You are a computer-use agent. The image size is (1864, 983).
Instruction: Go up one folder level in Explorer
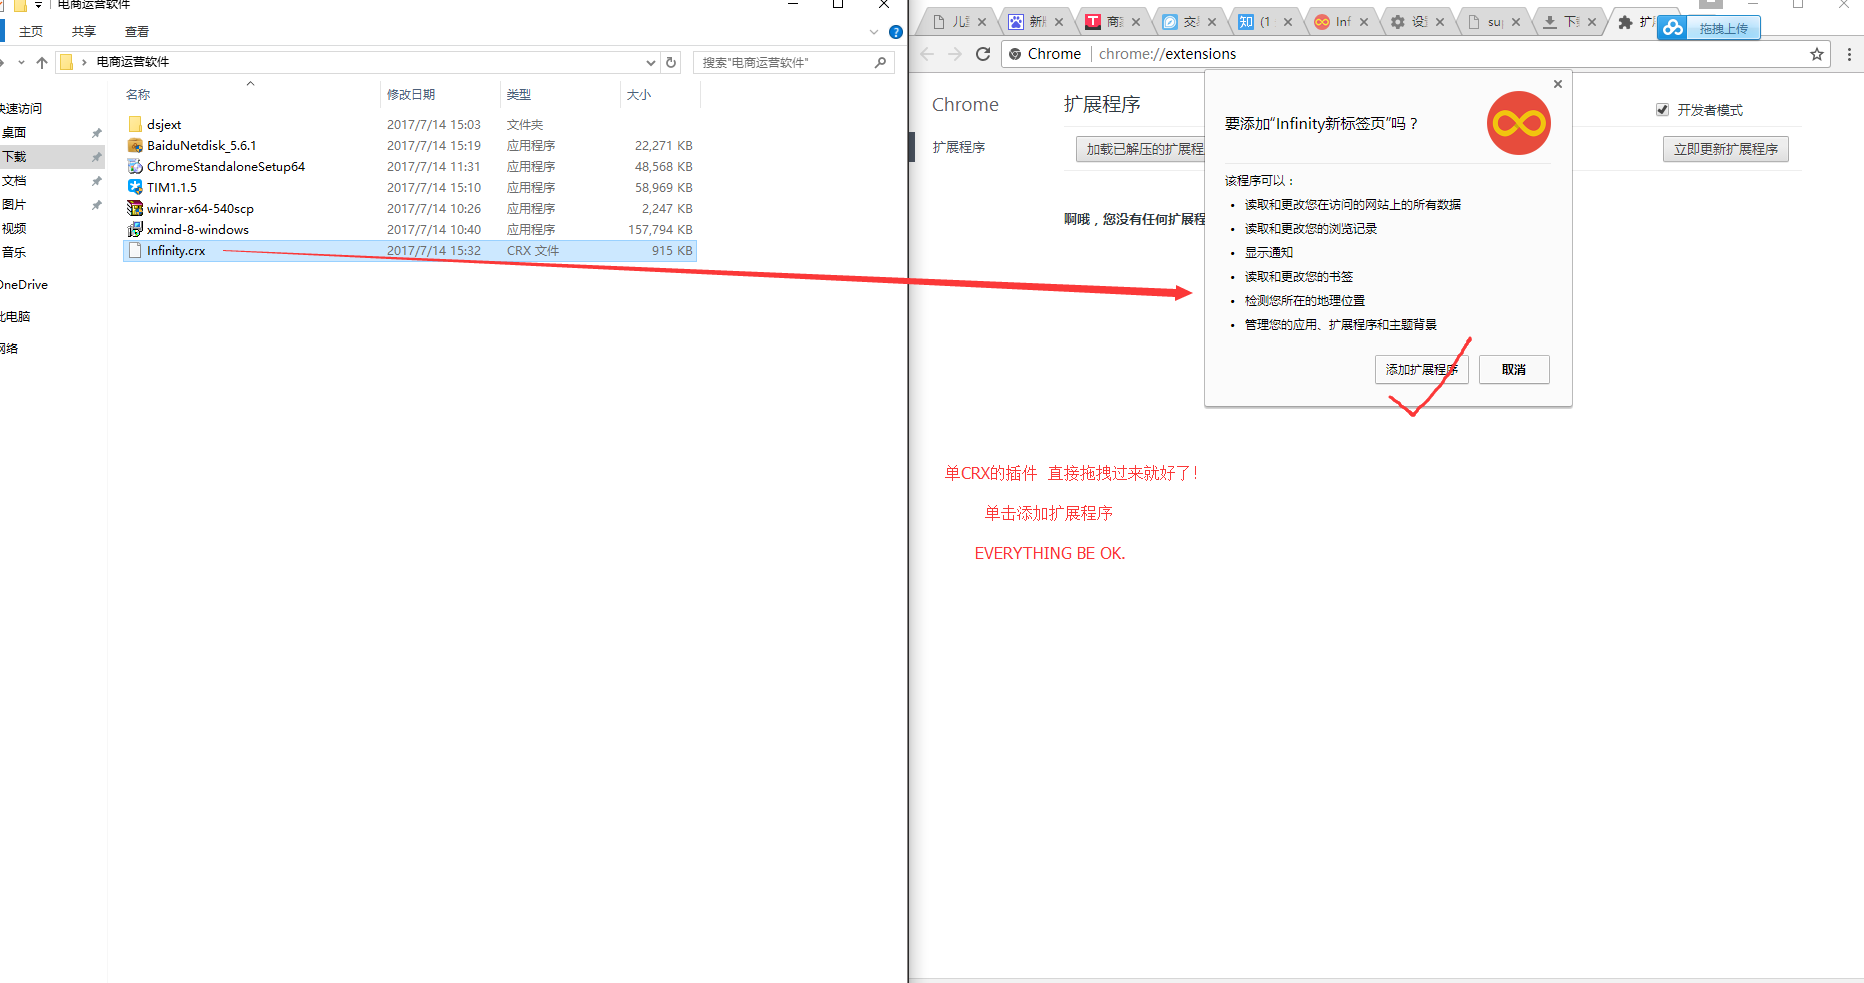(x=42, y=62)
